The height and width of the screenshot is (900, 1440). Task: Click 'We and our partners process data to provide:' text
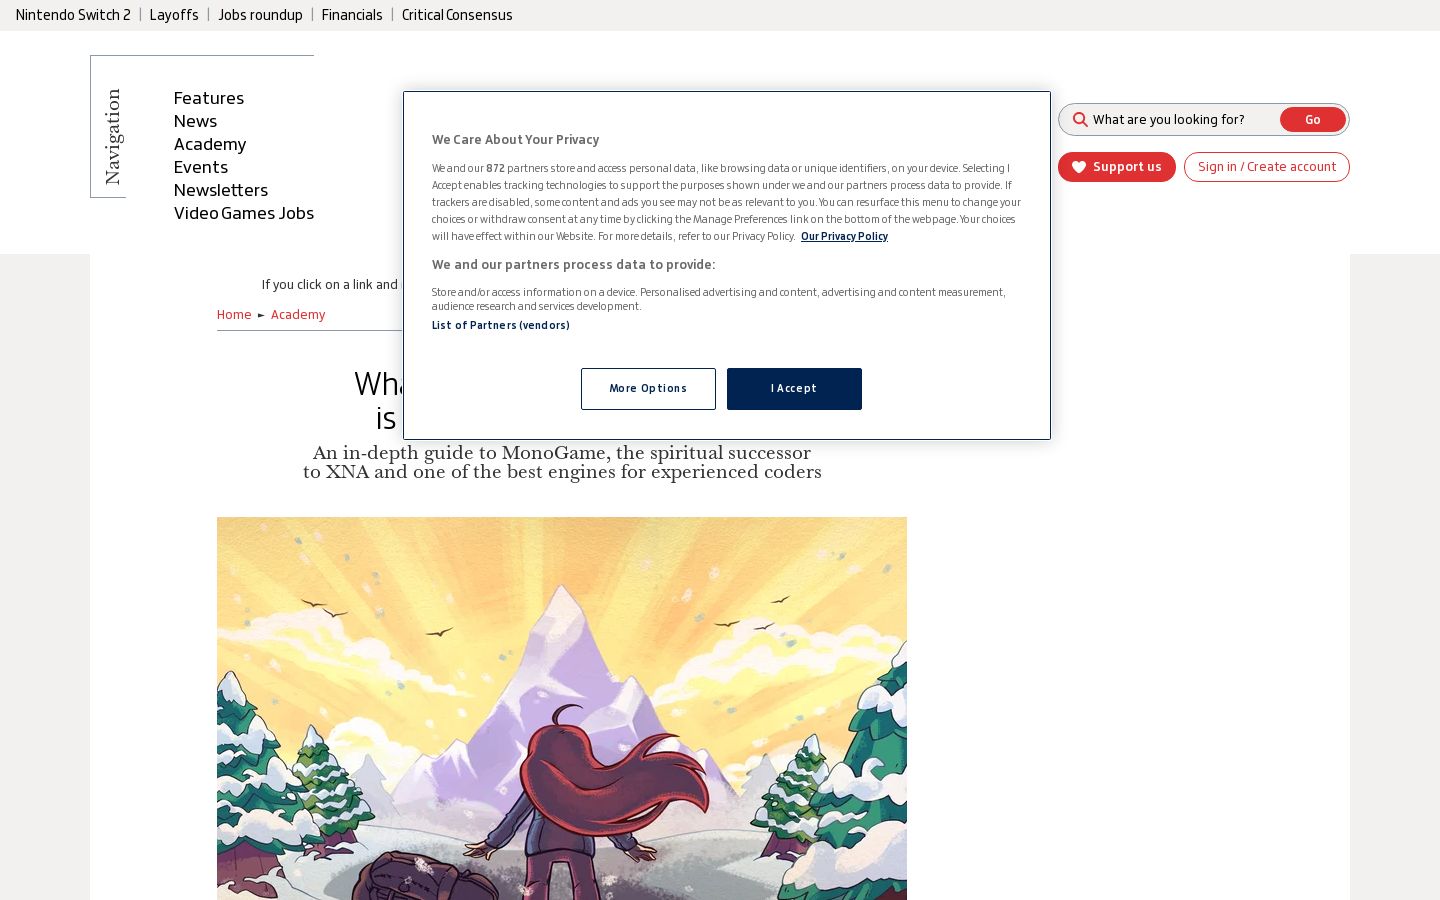click(x=574, y=265)
